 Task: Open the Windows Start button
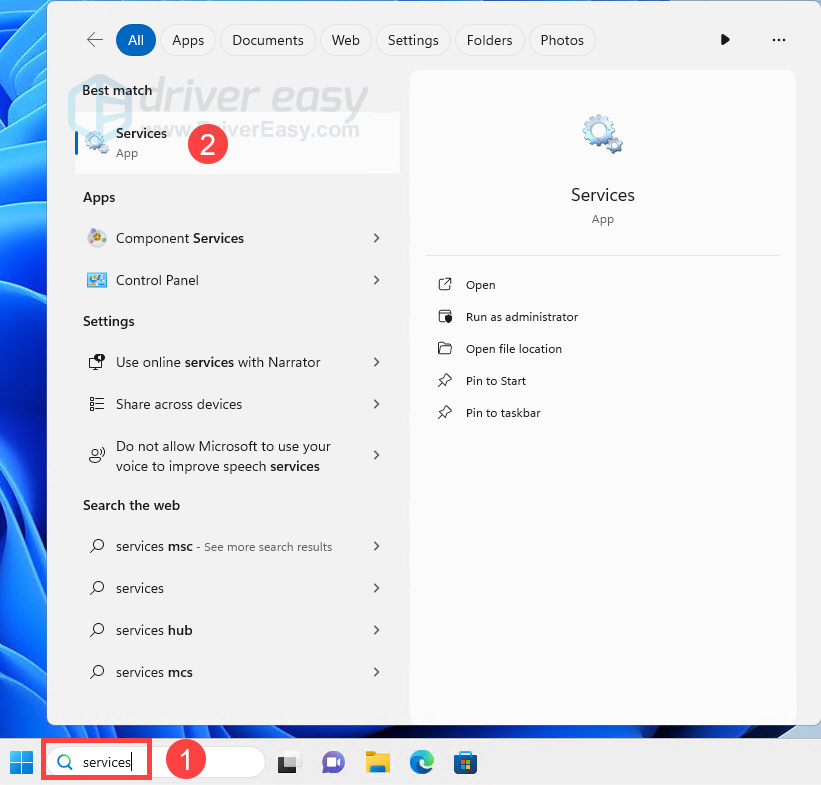pyautogui.click(x=21, y=762)
